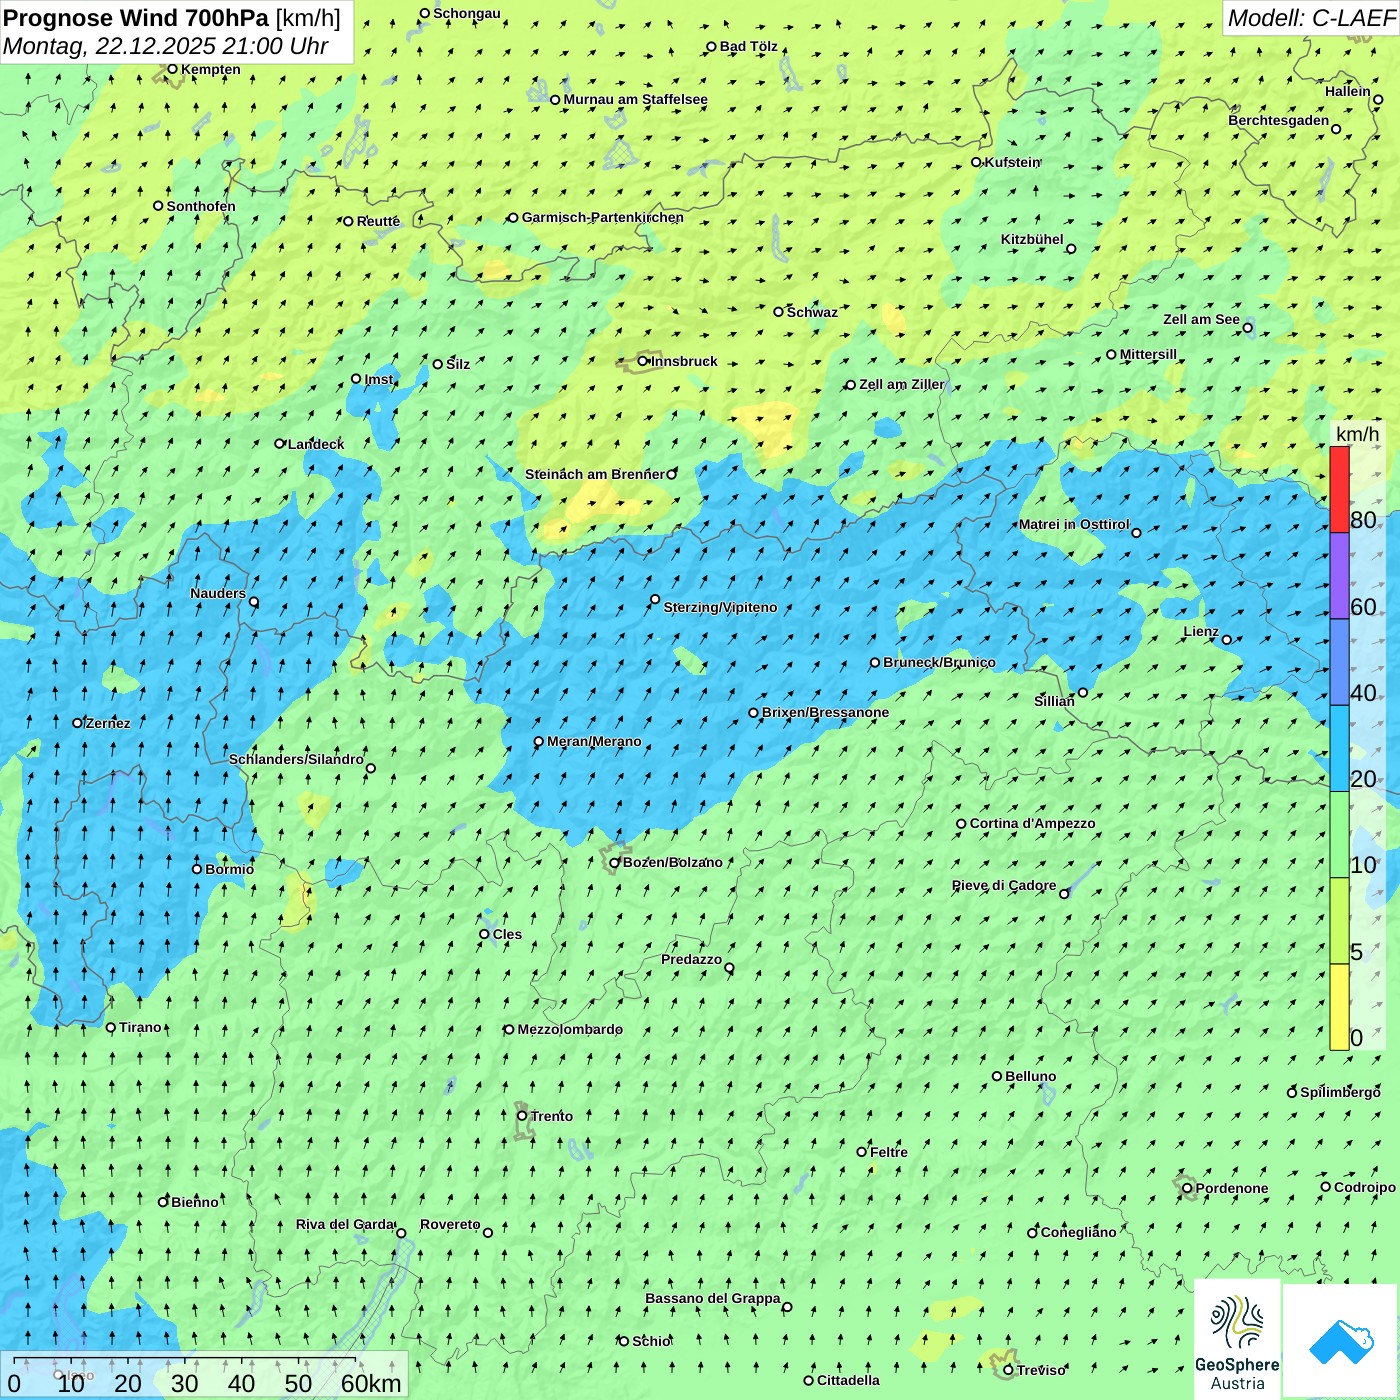The image size is (1400, 1400).
Task: Click the Mittersill town label
Action: tap(1148, 354)
